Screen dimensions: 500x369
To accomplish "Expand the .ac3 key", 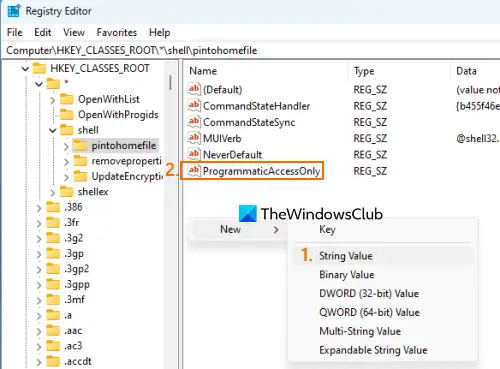I will tap(39, 346).
